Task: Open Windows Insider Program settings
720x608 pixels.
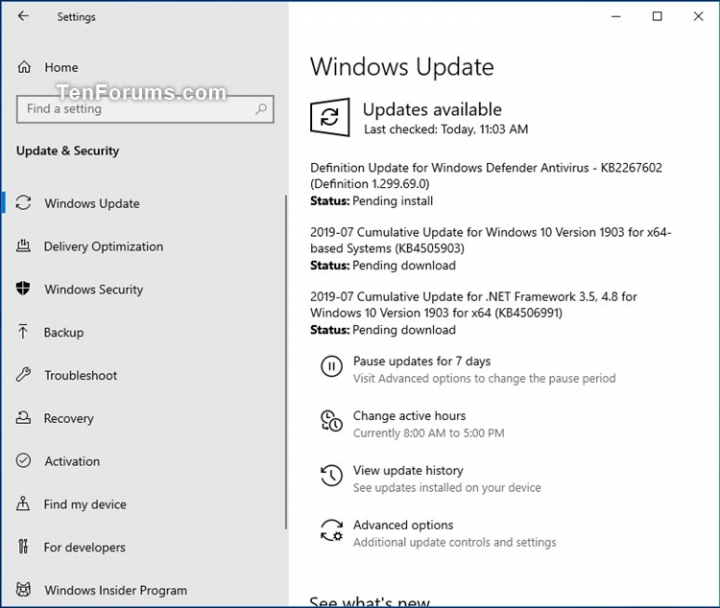Action: point(116,590)
